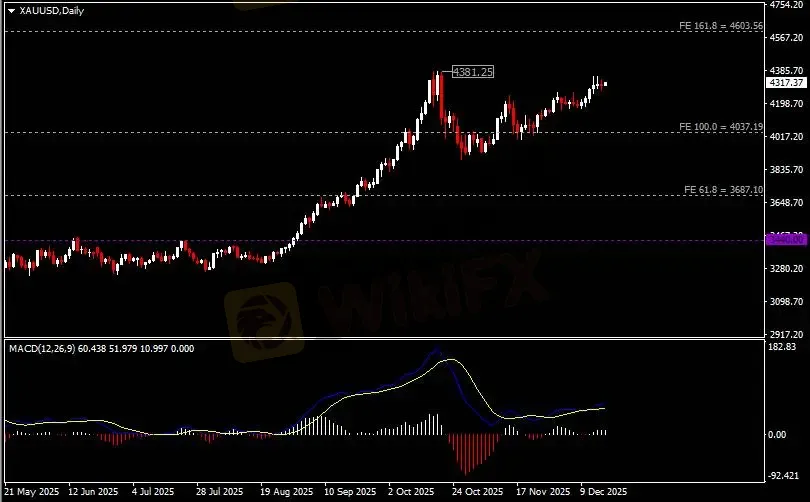810x502 pixels.
Task: Click the 3648.70 price axis value
Action: click(787, 202)
